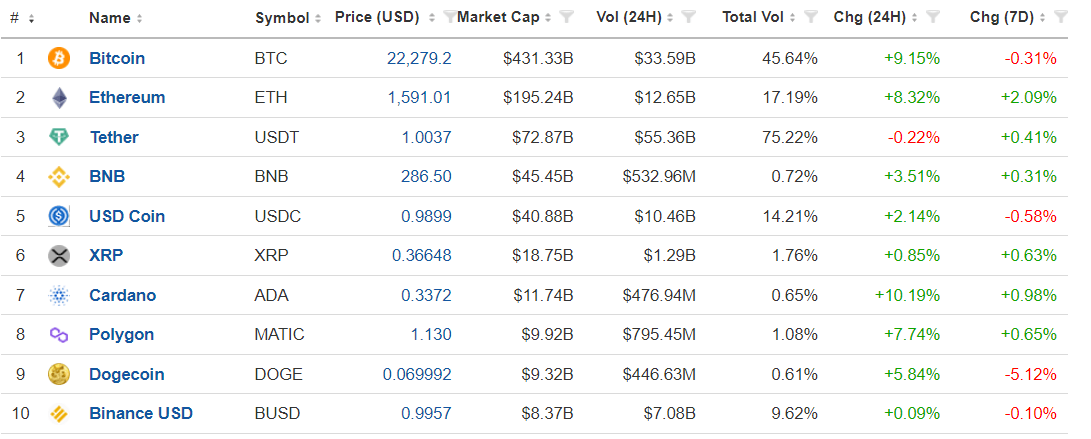Screen dimensions: 1091x439
Task: Click the Ethereum price value 1,591.01
Action: (x=419, y=98)
